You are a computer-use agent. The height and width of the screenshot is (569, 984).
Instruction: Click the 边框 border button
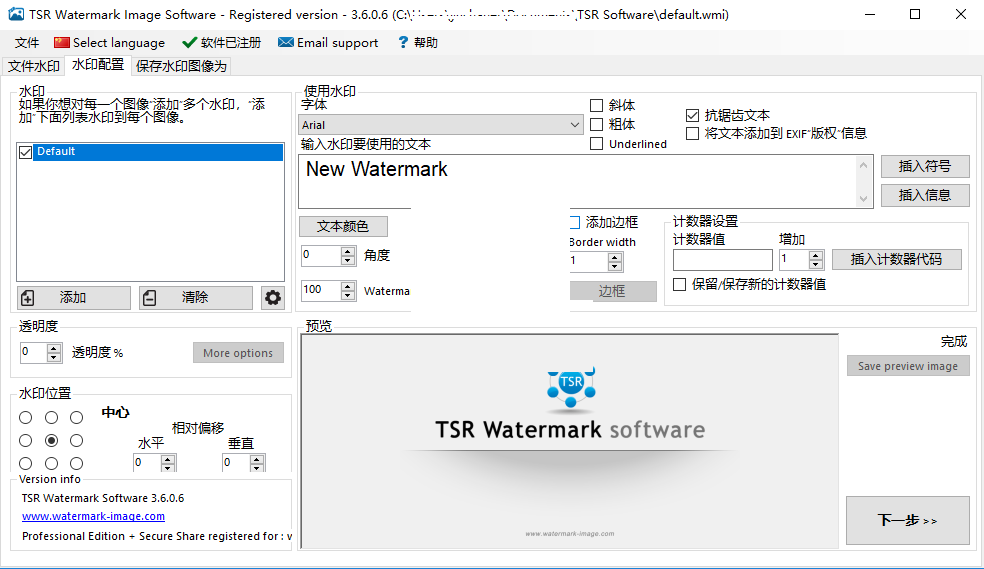point(612,291)
